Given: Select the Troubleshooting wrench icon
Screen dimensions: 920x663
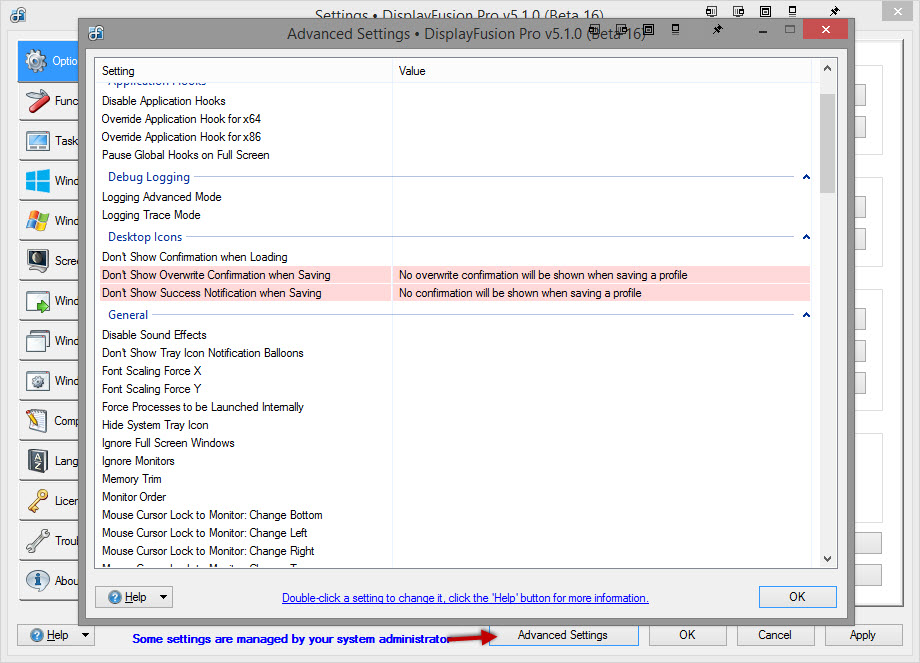Looking at the screenshot, I should pyautogui.click(x=37, y=541).
